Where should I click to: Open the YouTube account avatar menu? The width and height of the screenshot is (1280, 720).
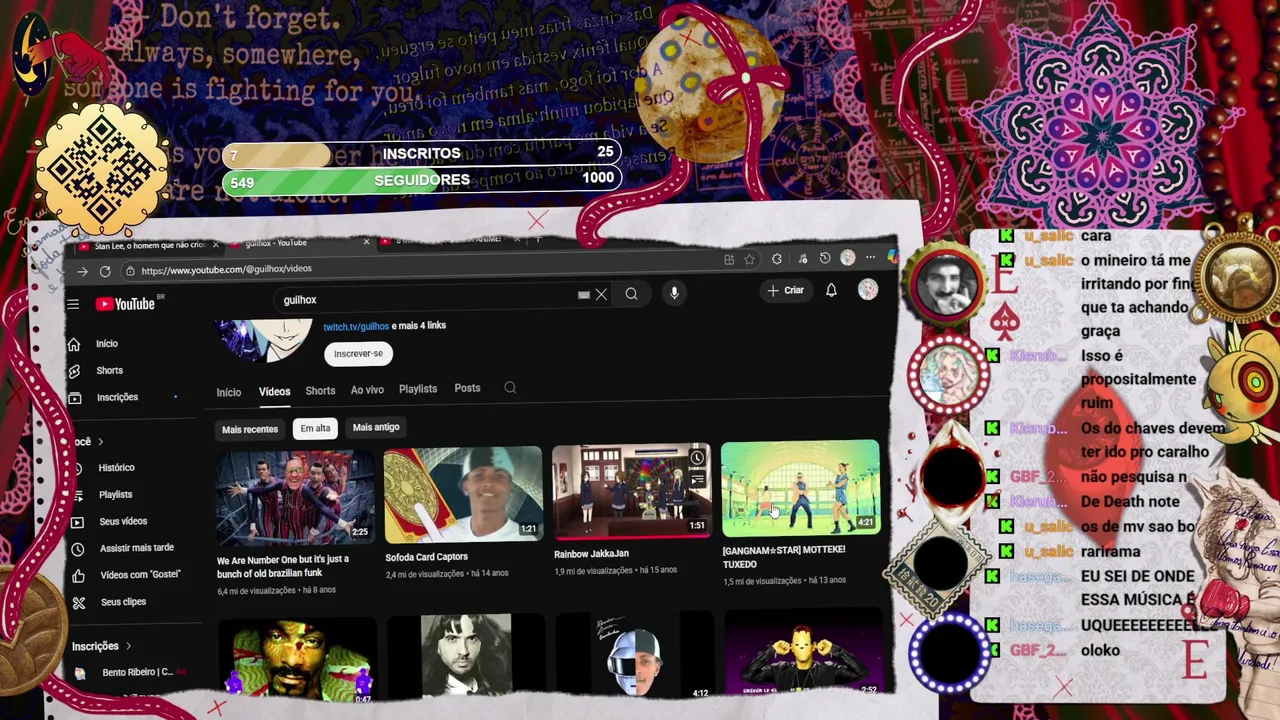[868, 289]
